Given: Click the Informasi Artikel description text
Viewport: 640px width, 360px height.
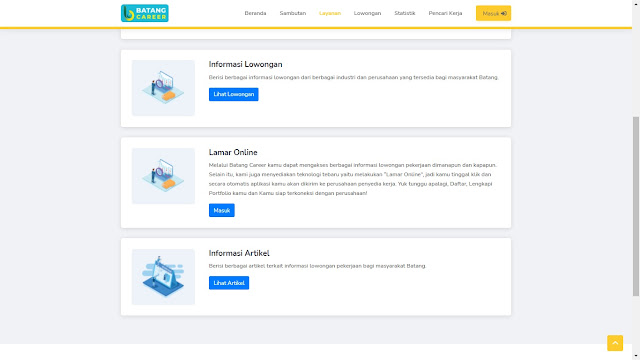Looking at the screenshot, I should pyautogui.click(x=318, y=266).
